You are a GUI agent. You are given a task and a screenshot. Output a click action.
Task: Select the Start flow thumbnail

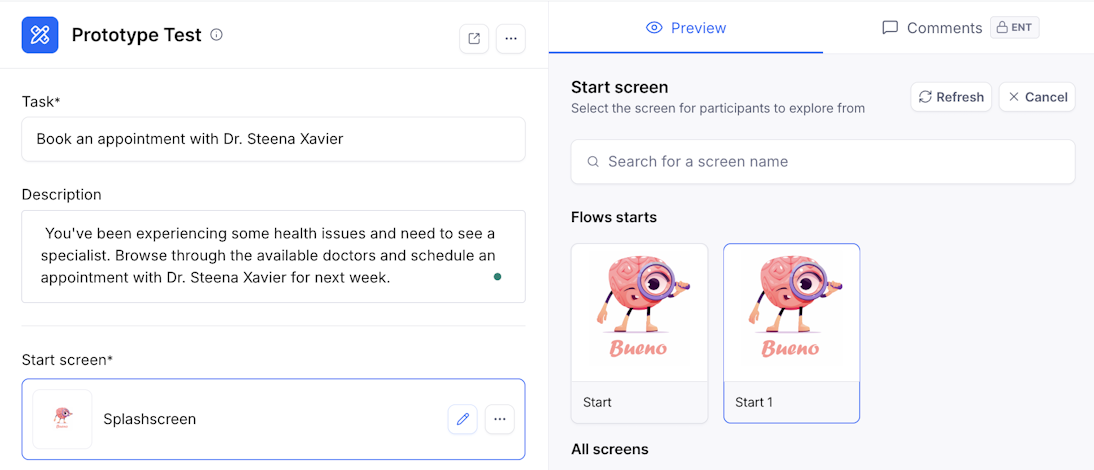[639, 333]
